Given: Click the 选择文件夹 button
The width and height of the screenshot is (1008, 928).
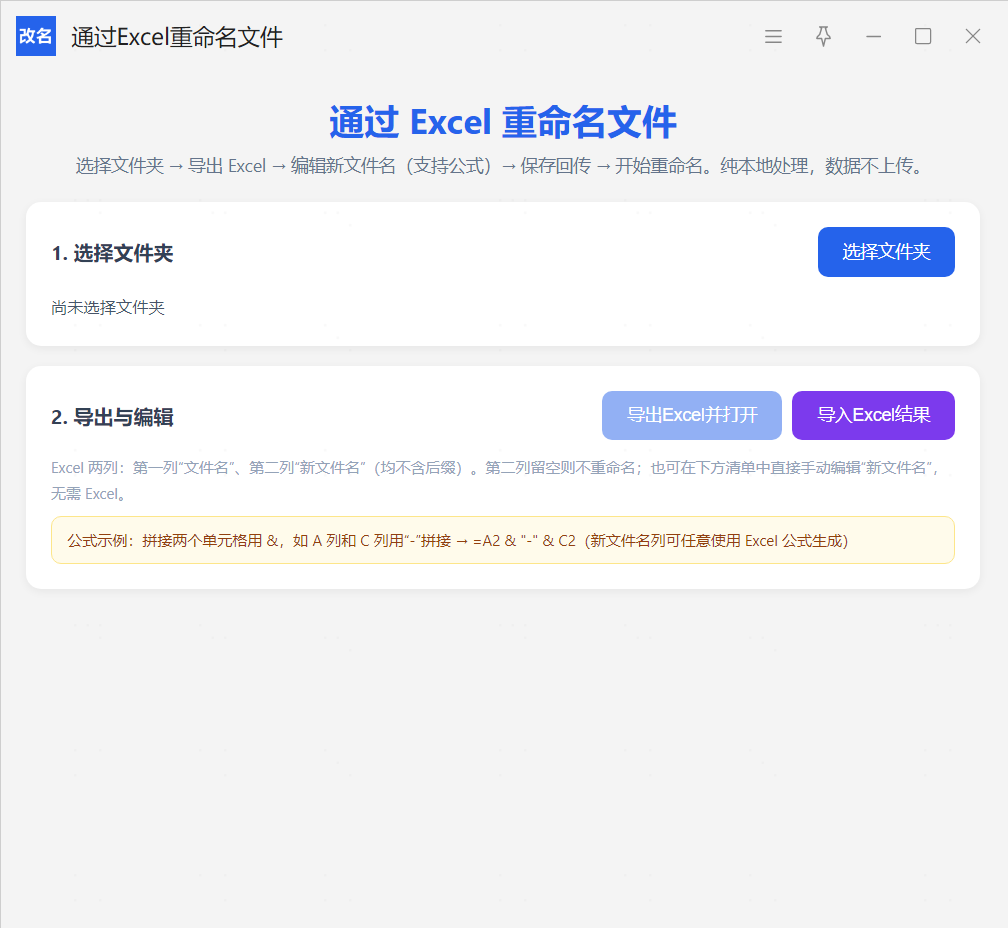Looking at the screenshot, I should 886,252.
